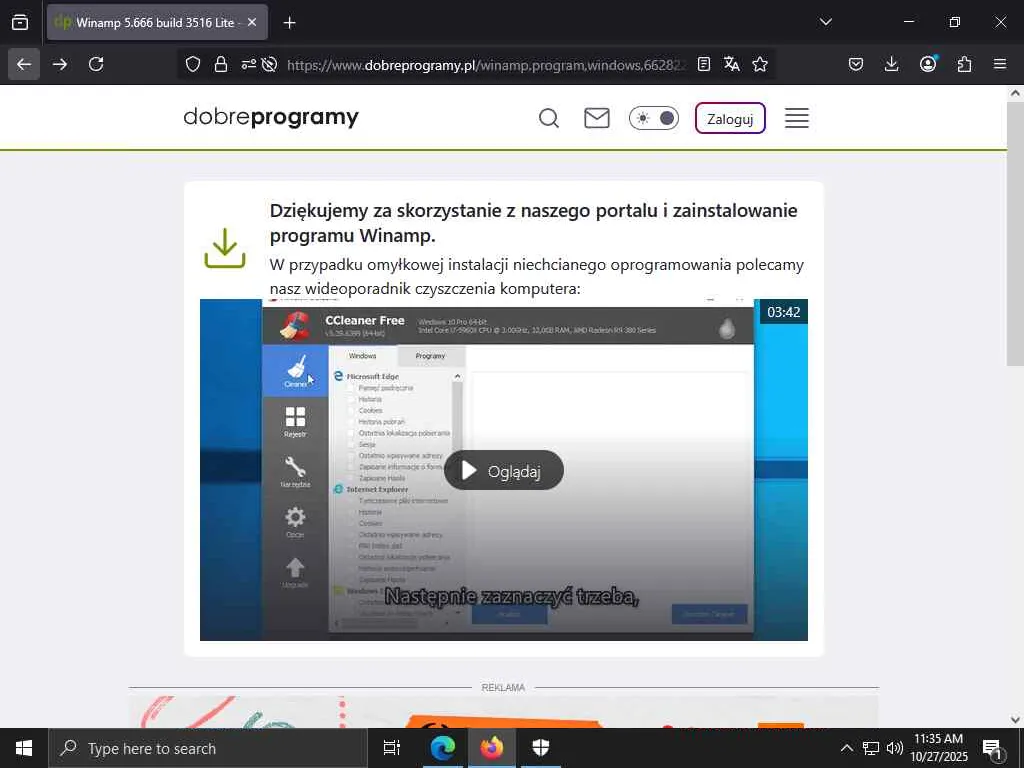Bookmark this page with star
Viewport: 1024px width, 768px height.
[760, 64]
